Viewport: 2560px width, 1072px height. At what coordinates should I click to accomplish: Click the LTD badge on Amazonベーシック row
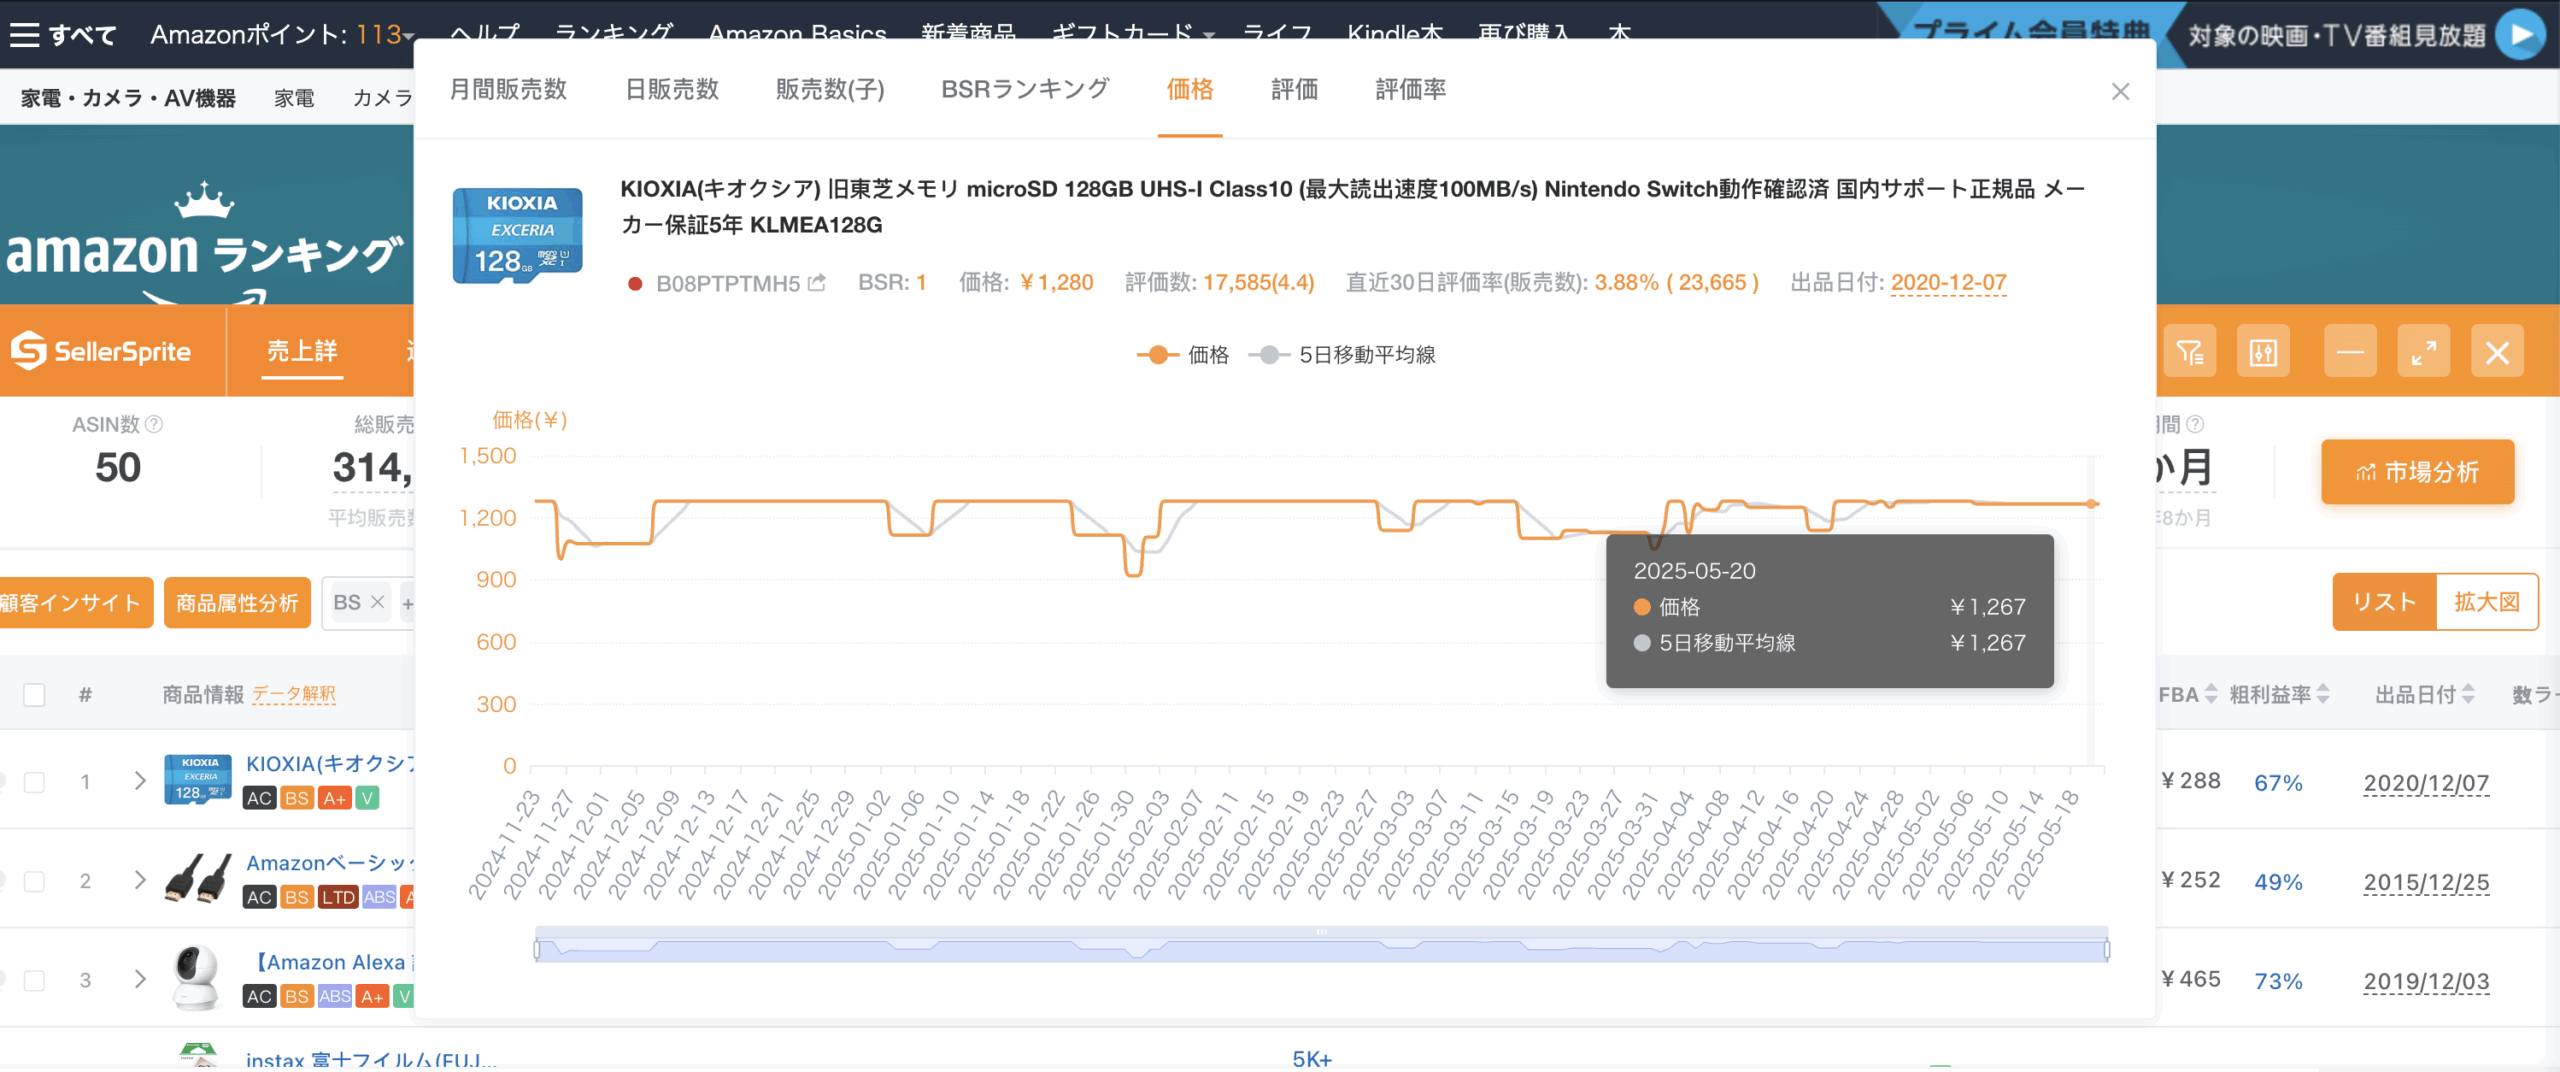tap(338, 897)
